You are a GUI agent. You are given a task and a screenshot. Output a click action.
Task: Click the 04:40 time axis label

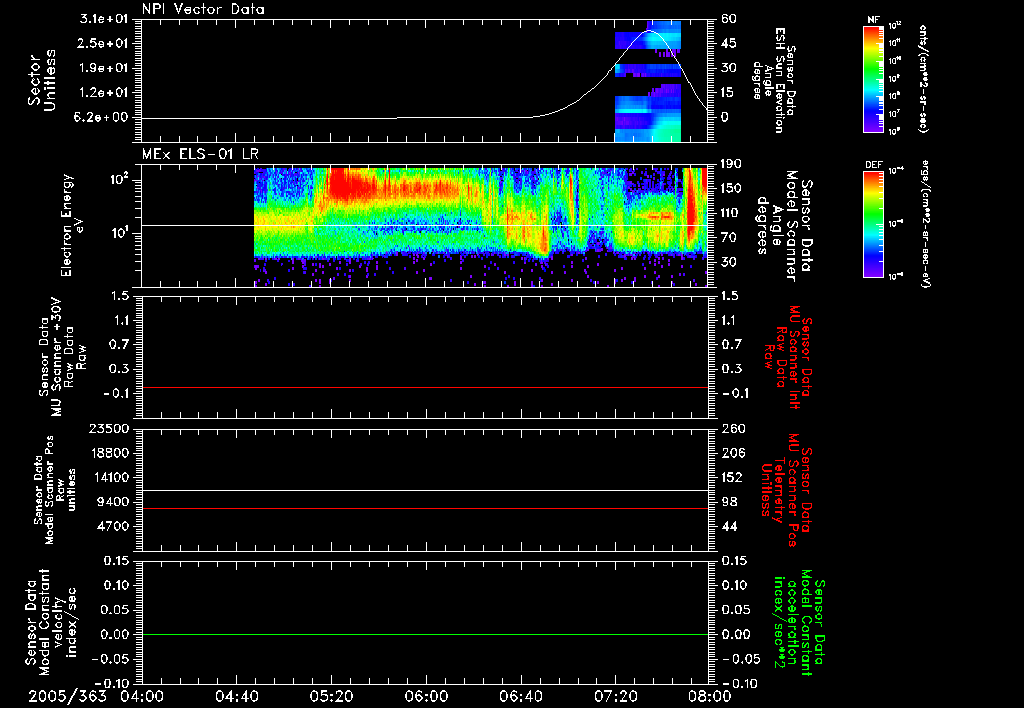pyautogui.click(x=236, y=696)
